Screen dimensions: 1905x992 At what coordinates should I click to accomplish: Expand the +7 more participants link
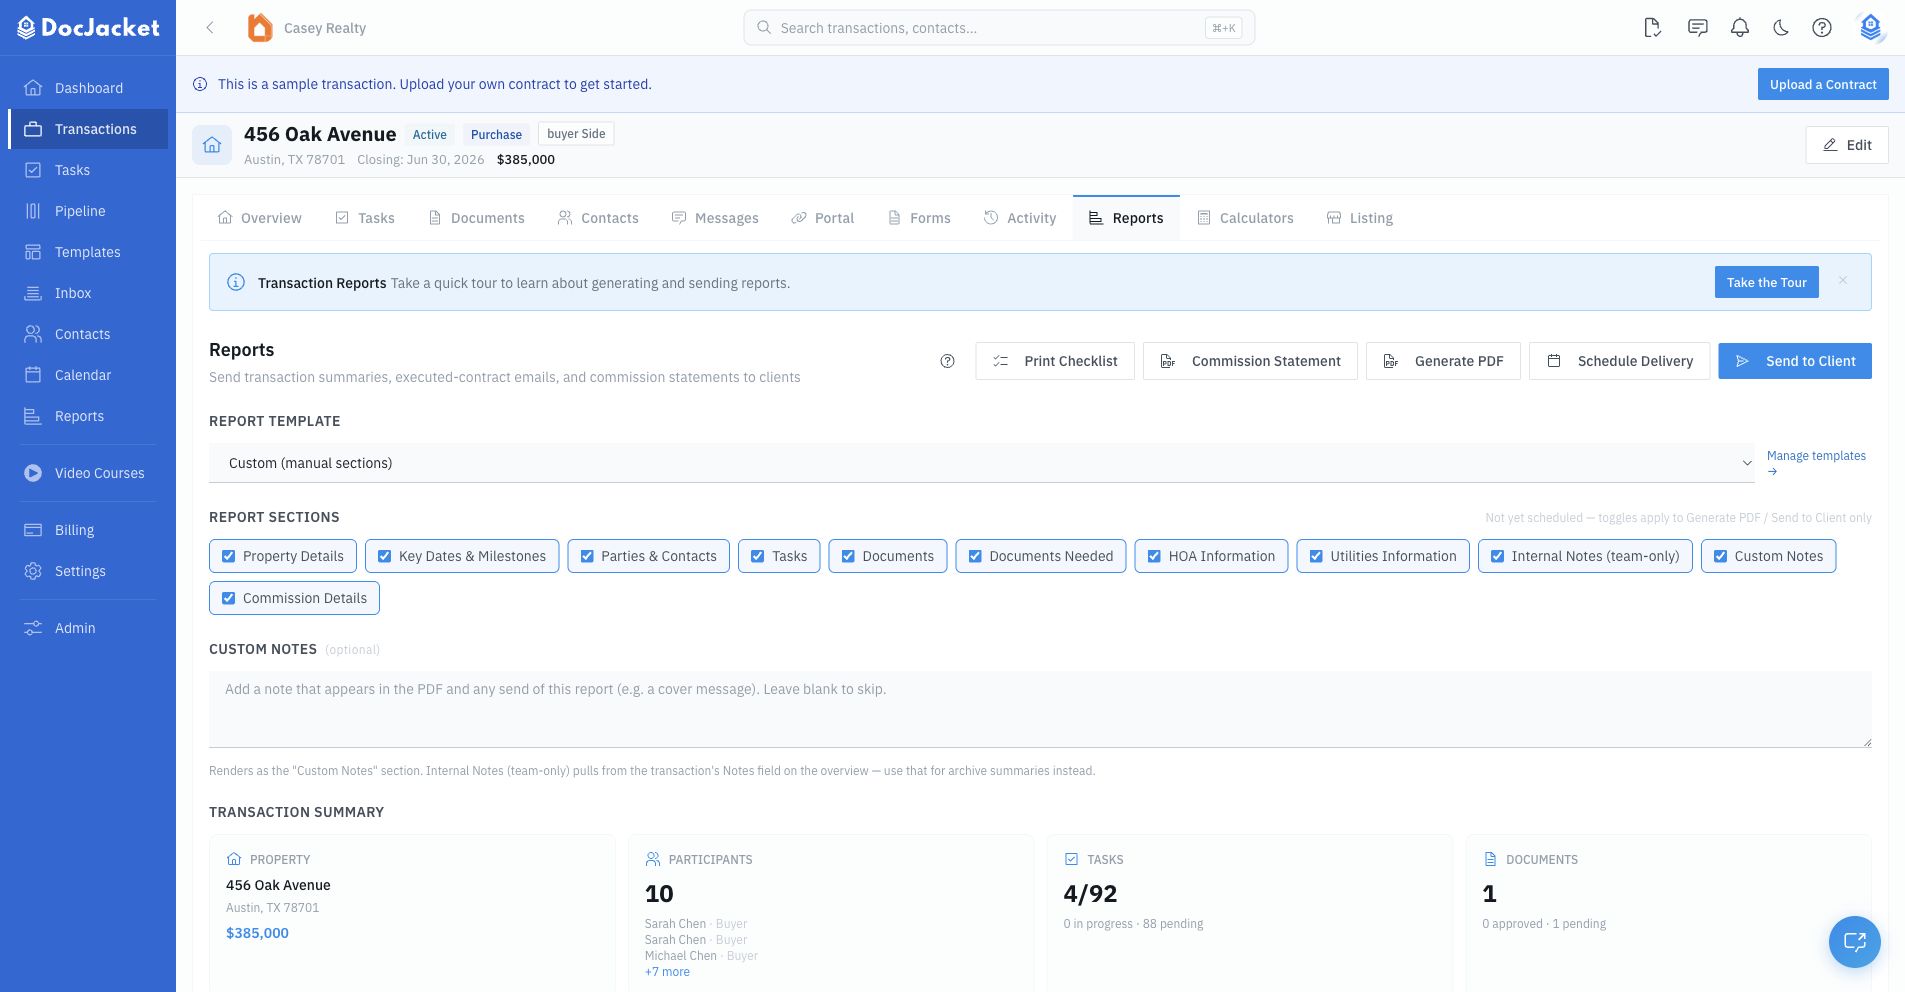pos(667,972)
